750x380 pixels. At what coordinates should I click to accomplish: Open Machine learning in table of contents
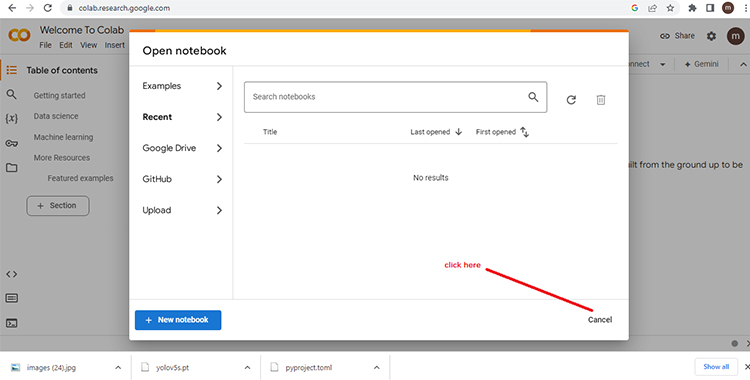click(x=63, y=137)
